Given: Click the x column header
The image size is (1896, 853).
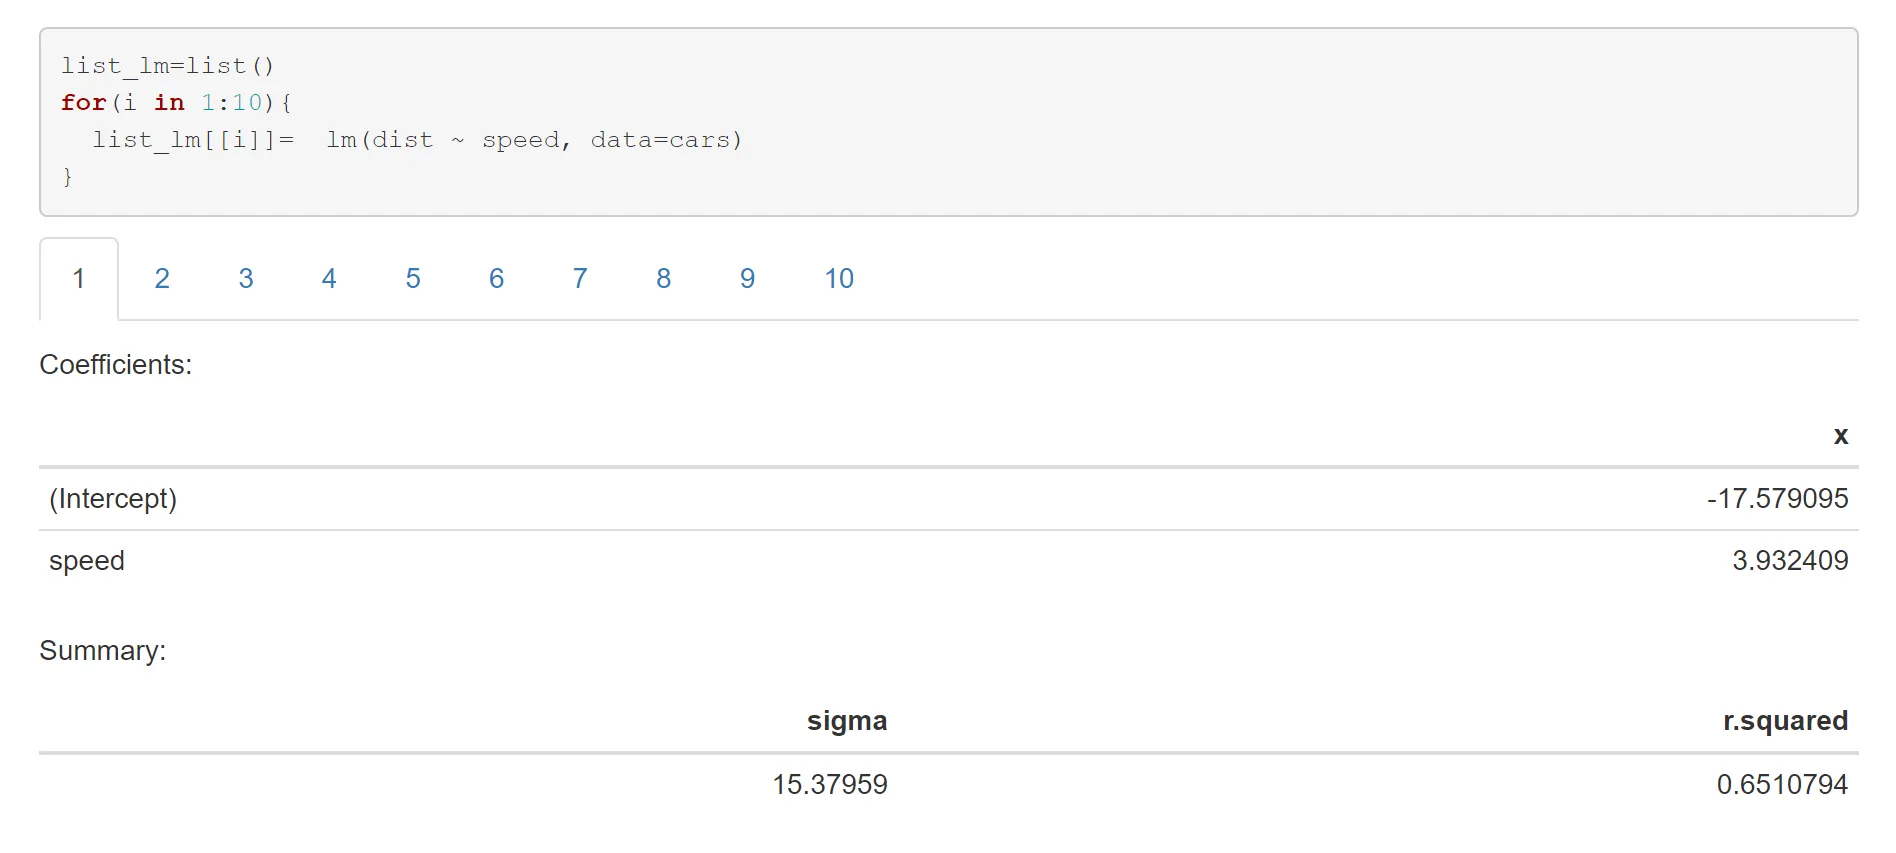Looking at the screenshot, I should click(1840, 436).
